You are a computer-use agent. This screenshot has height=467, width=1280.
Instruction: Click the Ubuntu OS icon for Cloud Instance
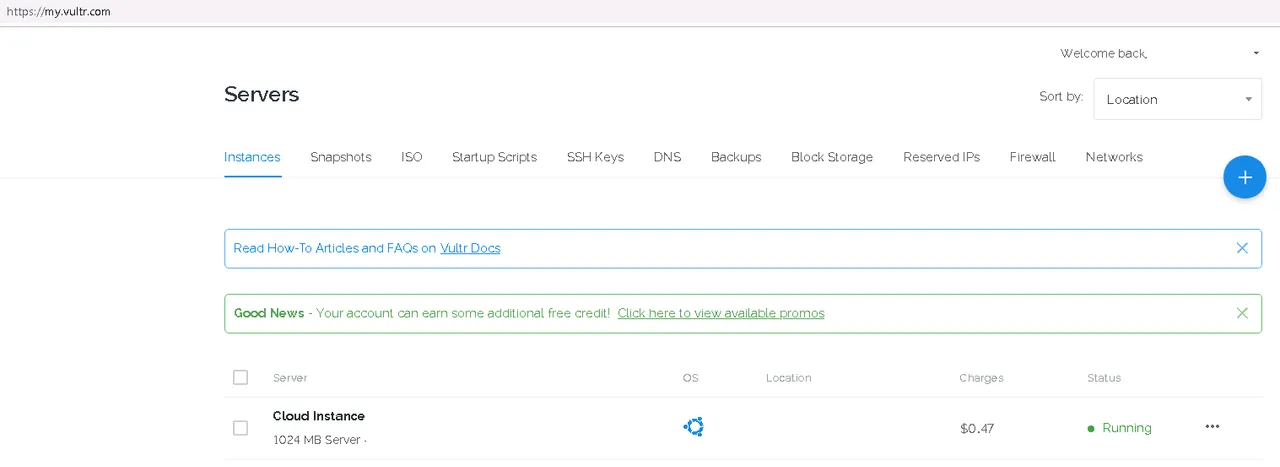pos(693,427)
